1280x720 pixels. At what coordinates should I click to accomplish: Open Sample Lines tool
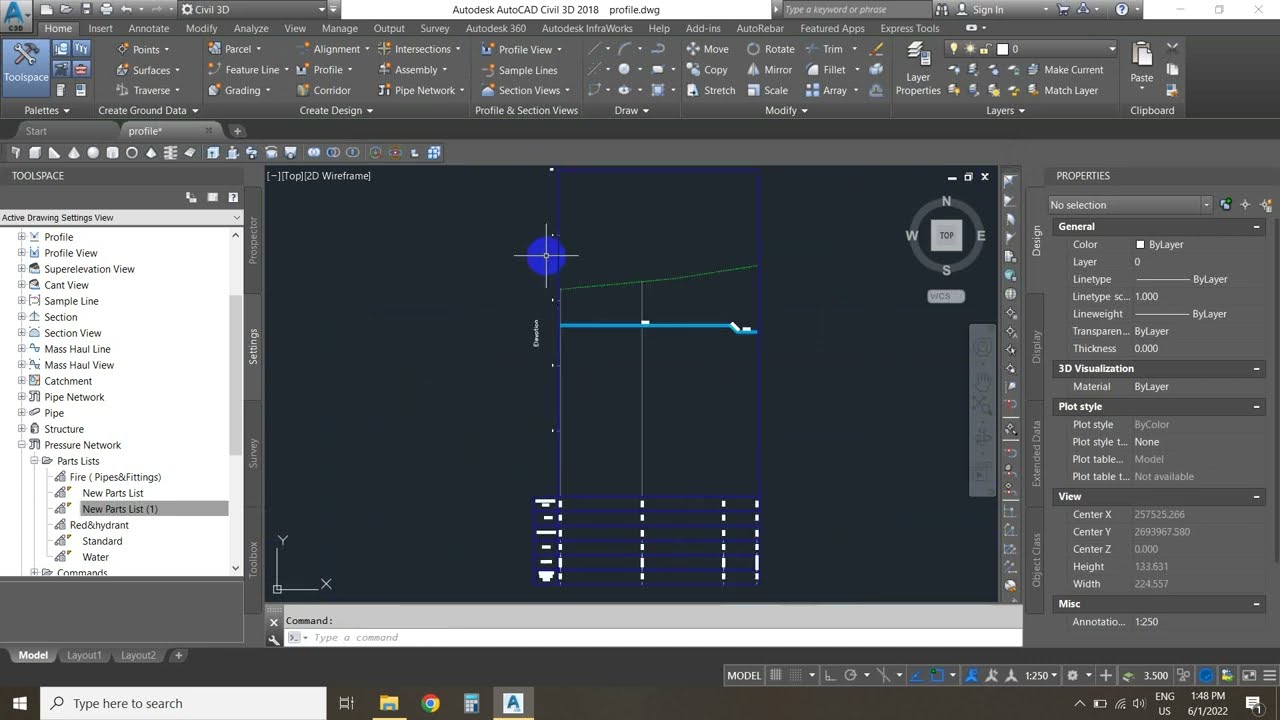(518, 70)
